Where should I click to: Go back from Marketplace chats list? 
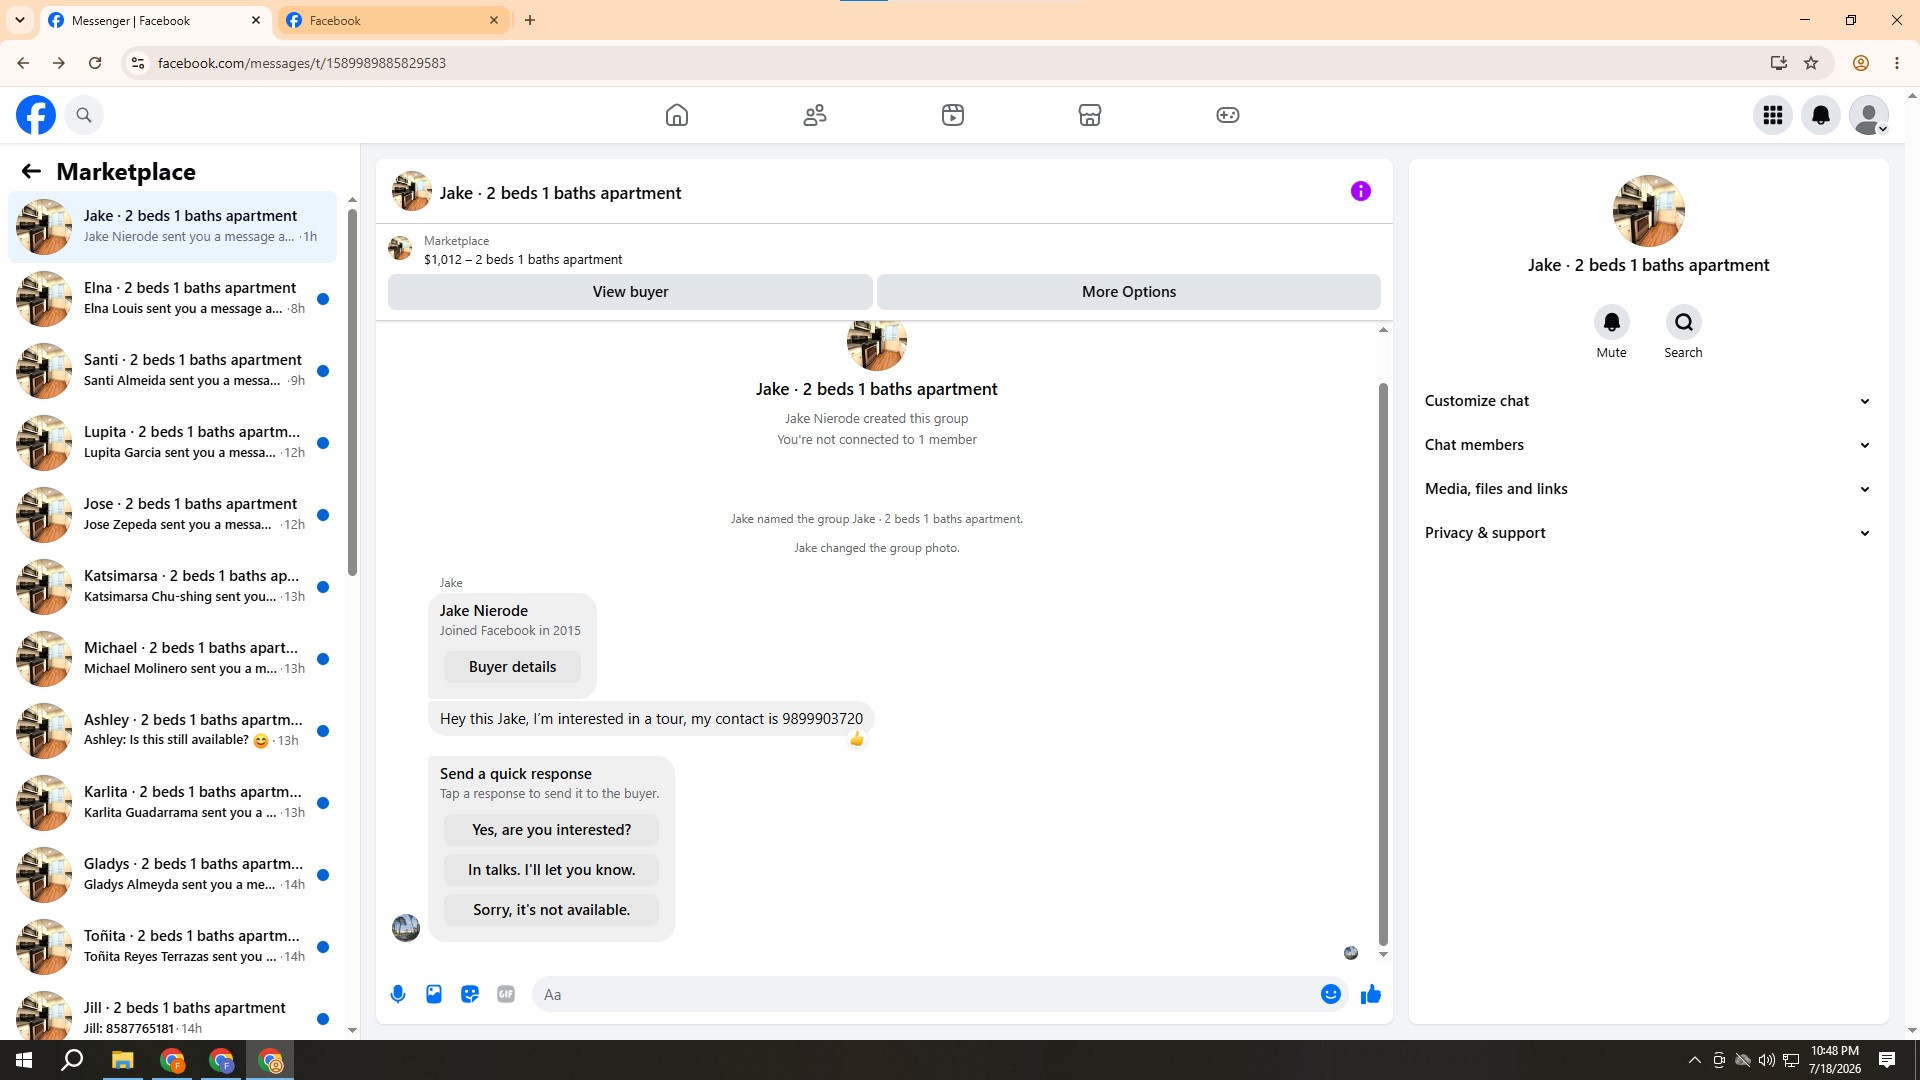tap(31, 171)
